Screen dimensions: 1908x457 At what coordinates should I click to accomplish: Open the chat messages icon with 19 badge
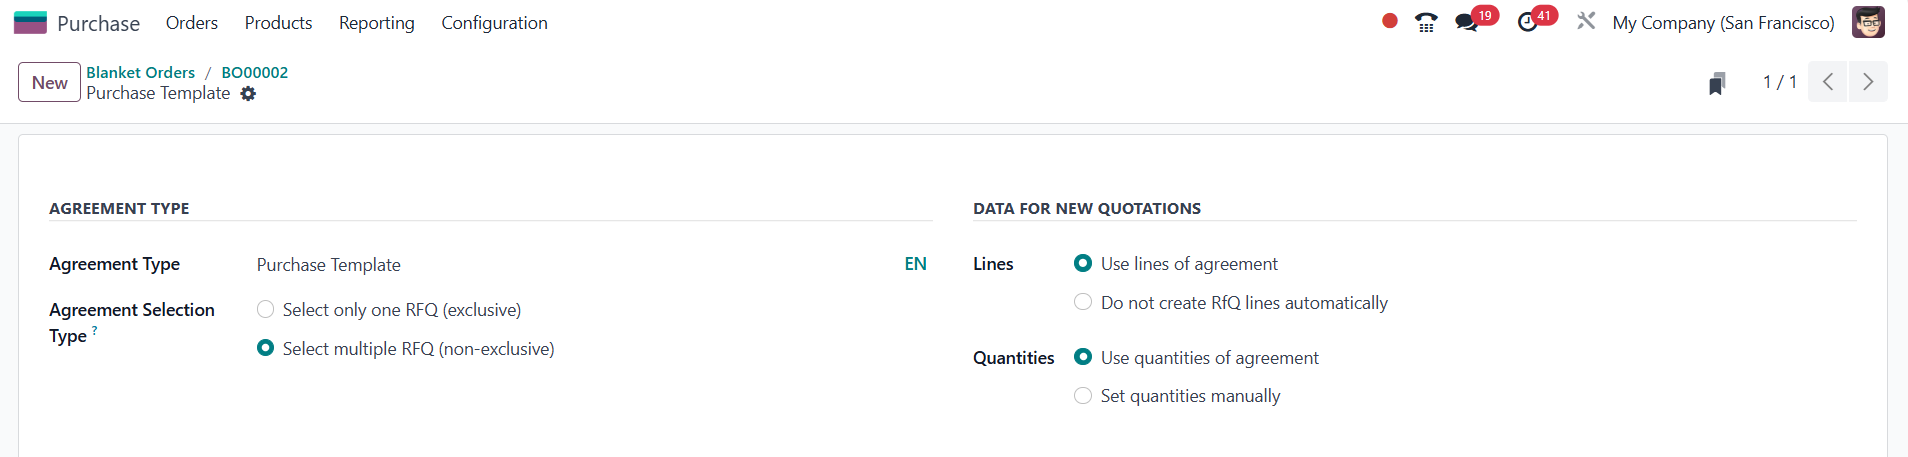1467,22
